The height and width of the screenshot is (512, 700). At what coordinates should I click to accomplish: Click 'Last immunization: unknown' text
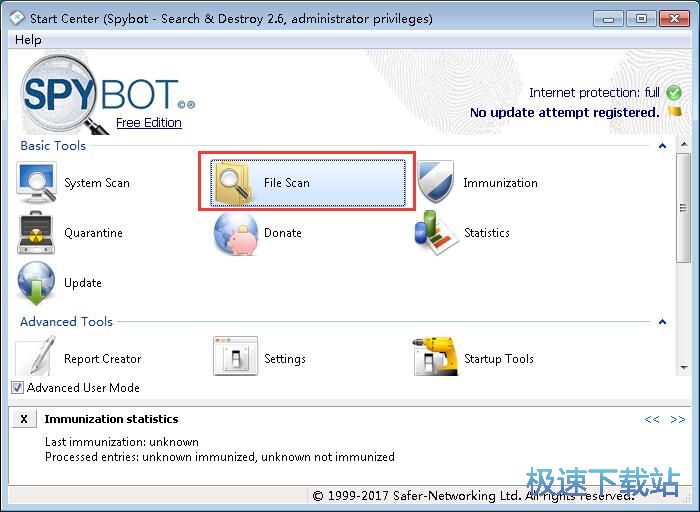click(122, 442)
